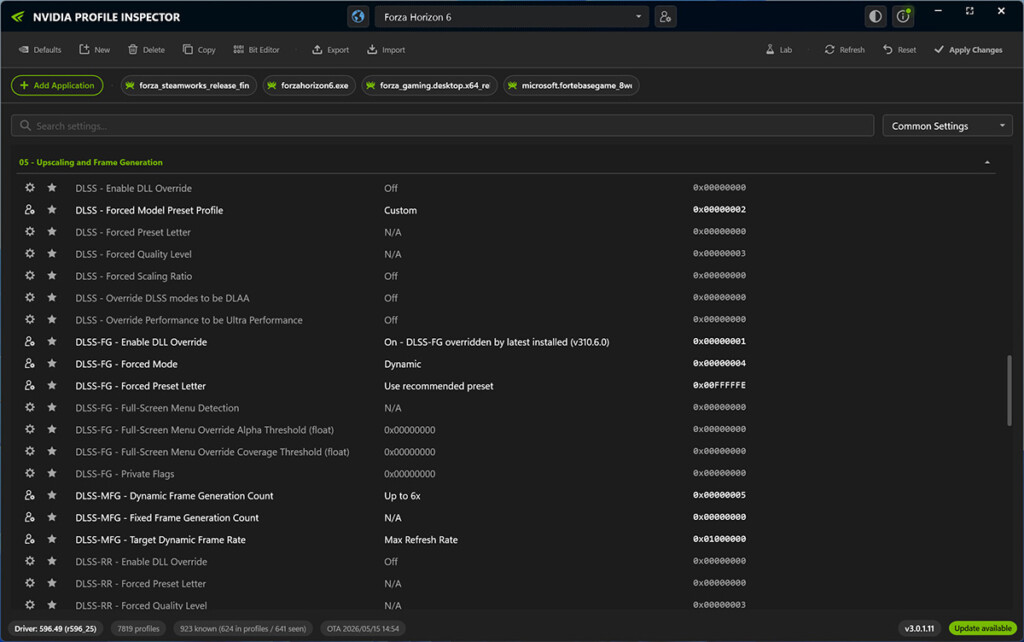Click the Add Application button
1024x642 pixels.
57,86
